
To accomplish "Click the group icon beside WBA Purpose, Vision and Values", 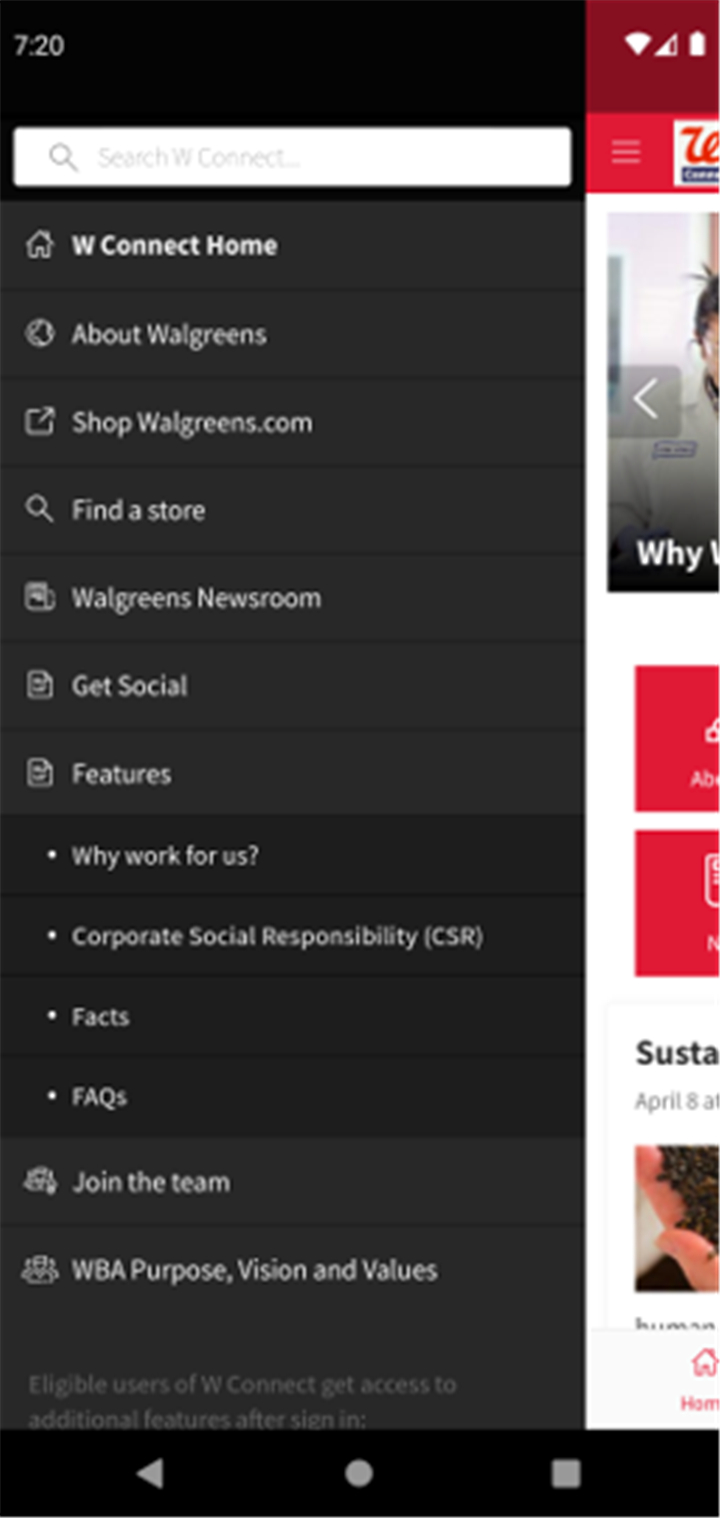I will 39,1269.
